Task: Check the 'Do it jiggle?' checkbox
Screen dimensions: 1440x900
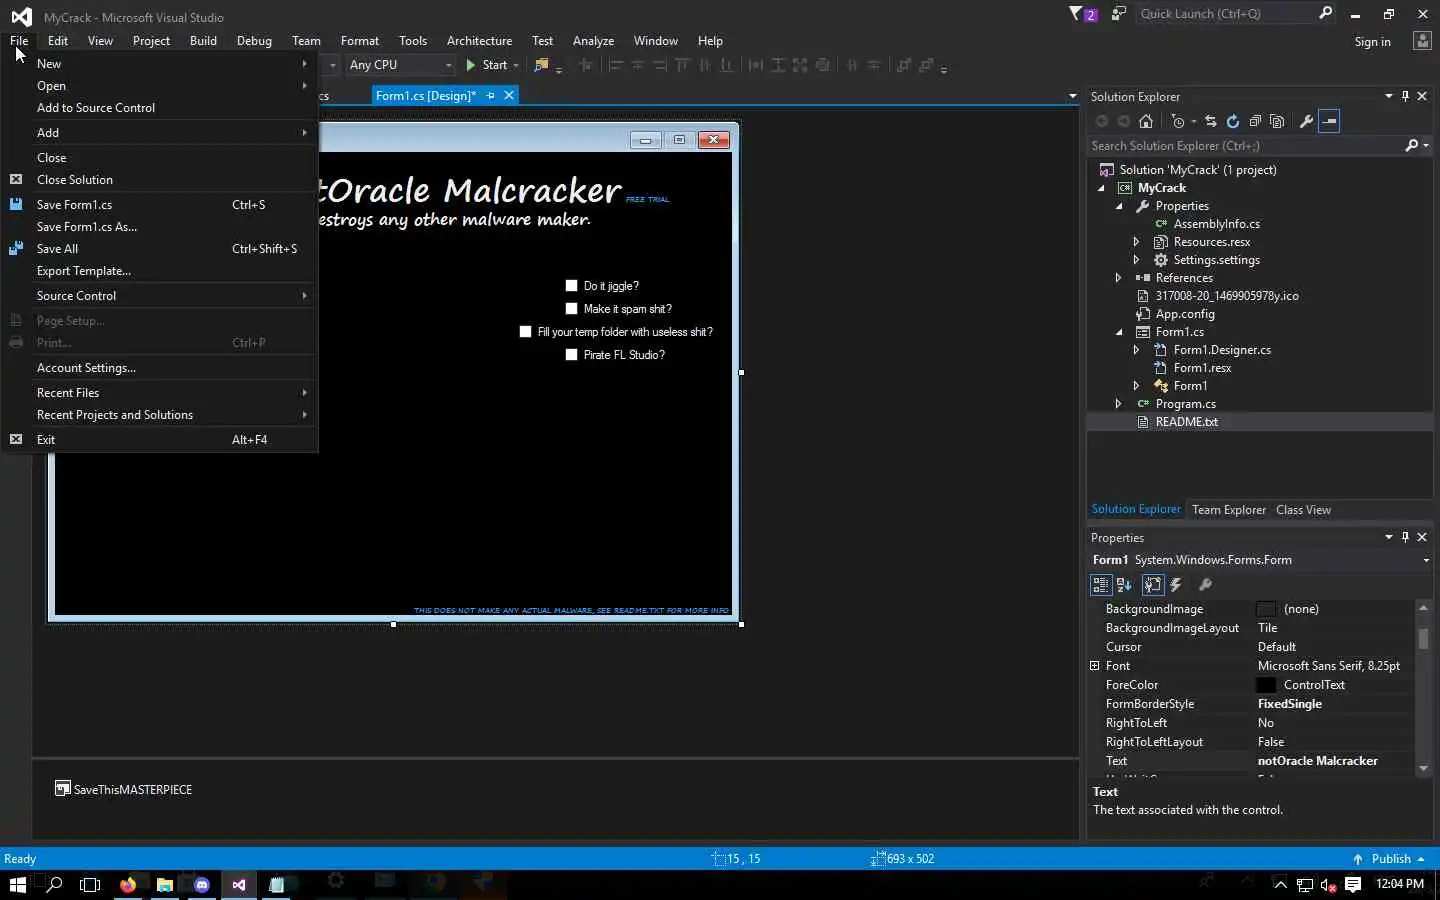Action: pos(572,286)
